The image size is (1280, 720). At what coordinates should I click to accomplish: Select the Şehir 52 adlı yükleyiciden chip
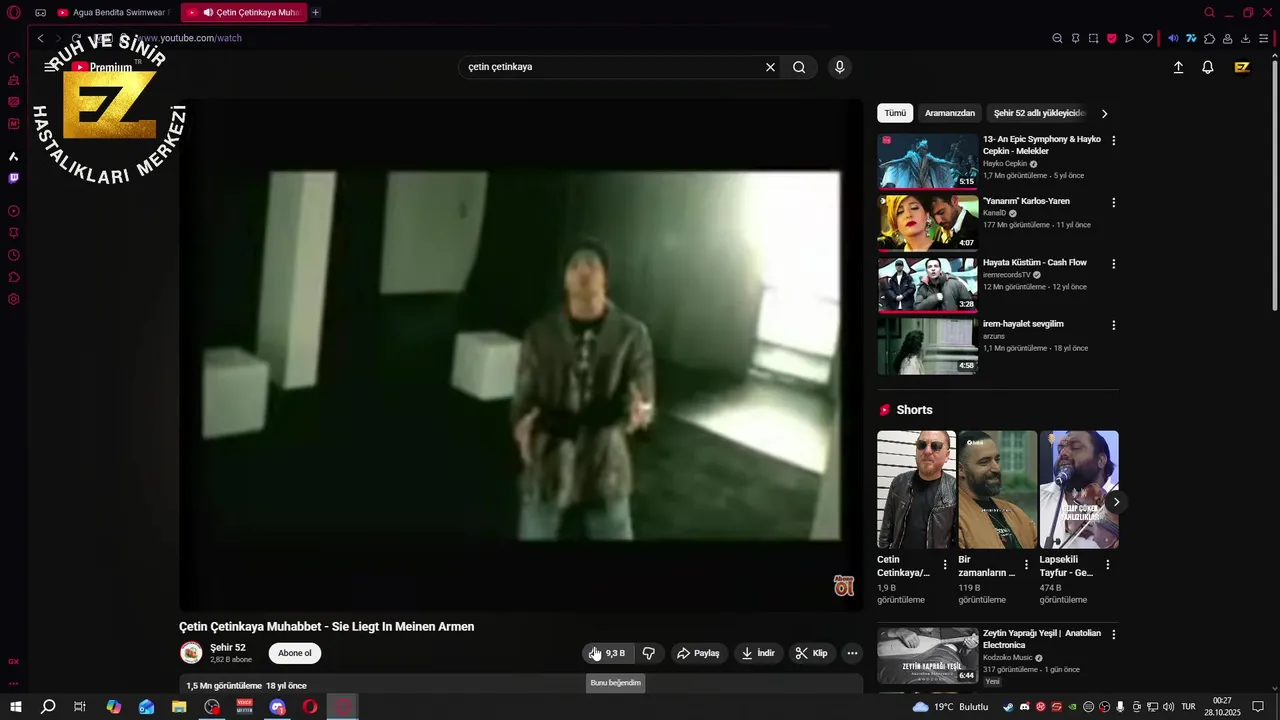pyautogui.click(x=1040, y=113)
